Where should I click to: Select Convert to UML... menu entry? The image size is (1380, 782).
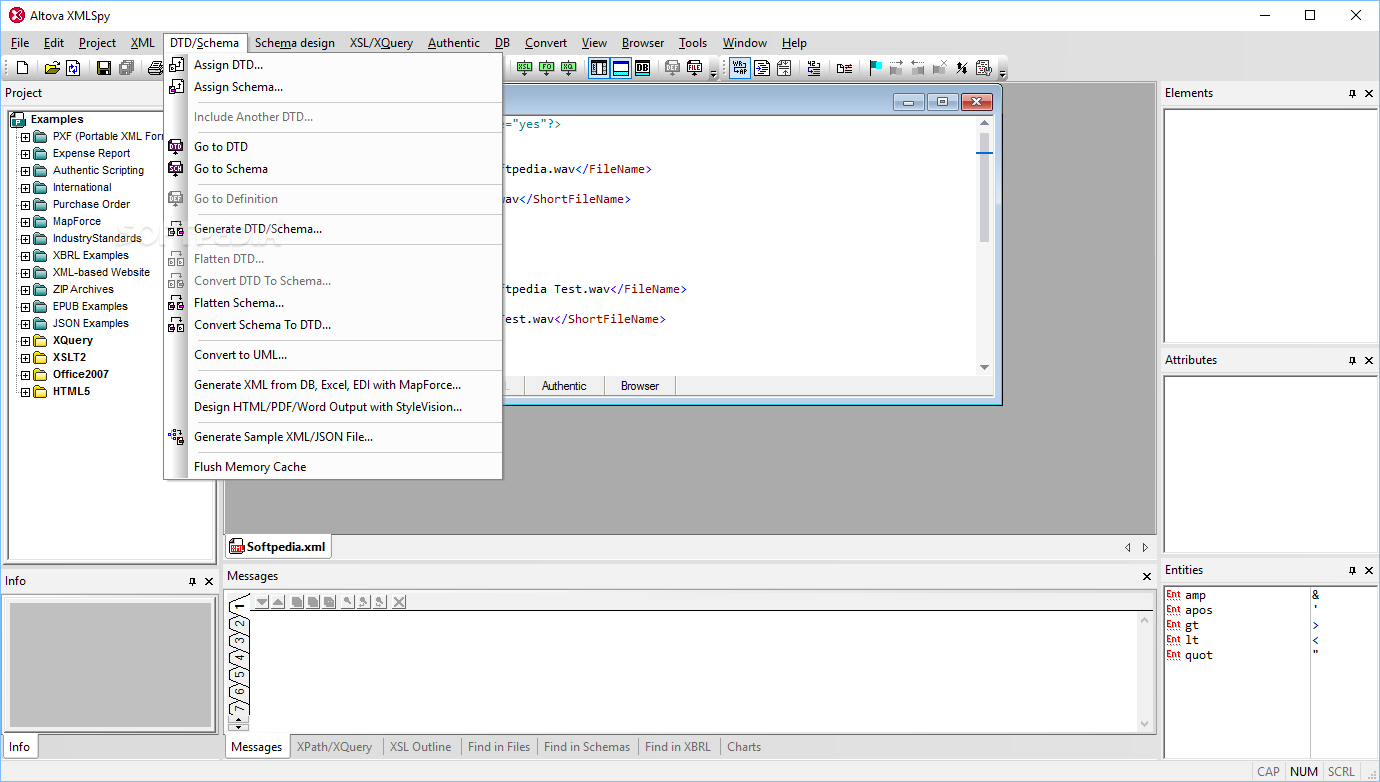333,355
